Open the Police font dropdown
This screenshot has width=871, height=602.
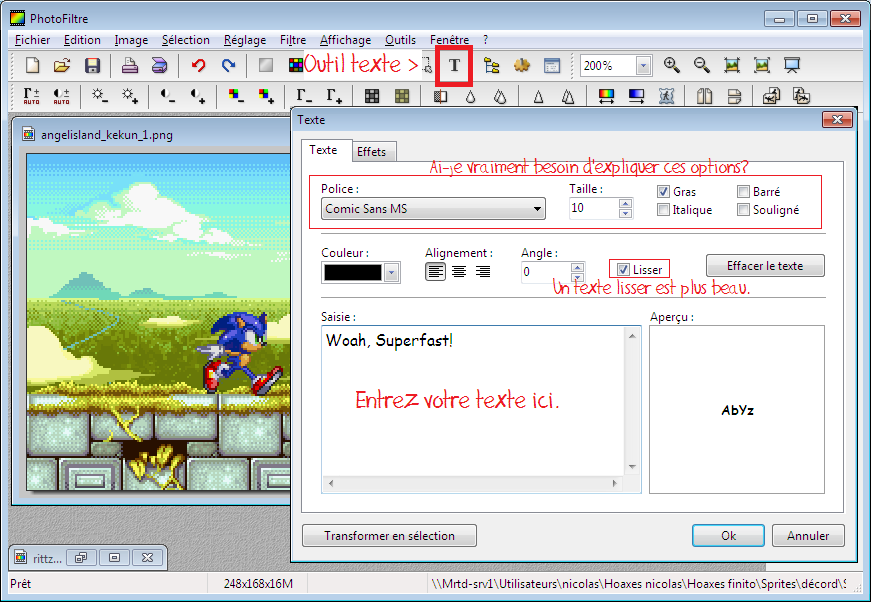click(538, 210)
